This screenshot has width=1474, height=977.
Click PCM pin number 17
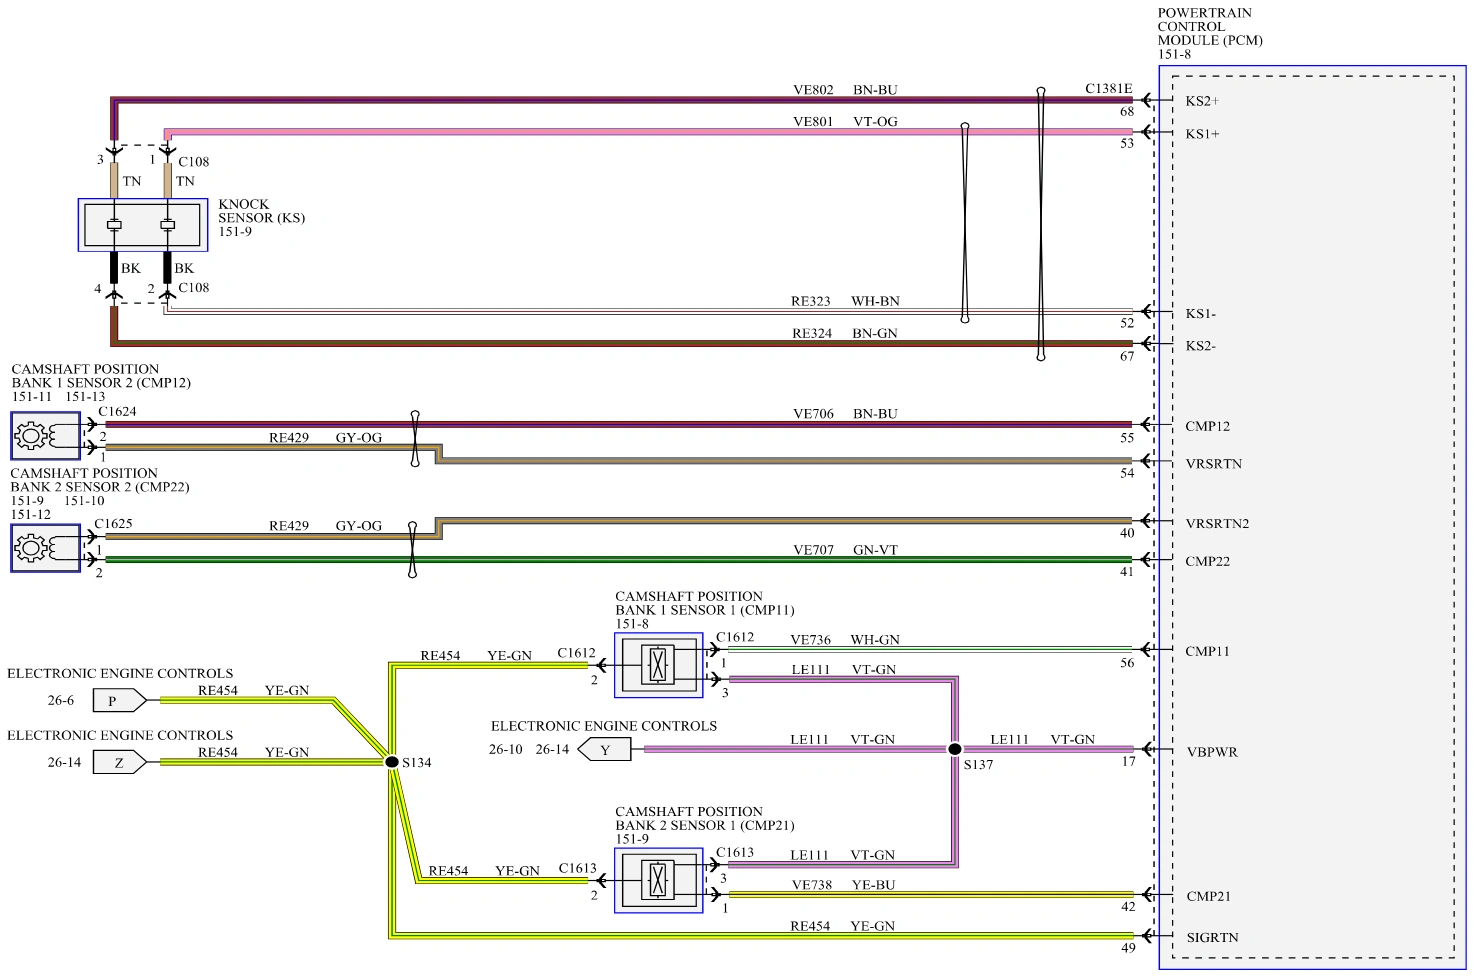(x=1128, y=761)
